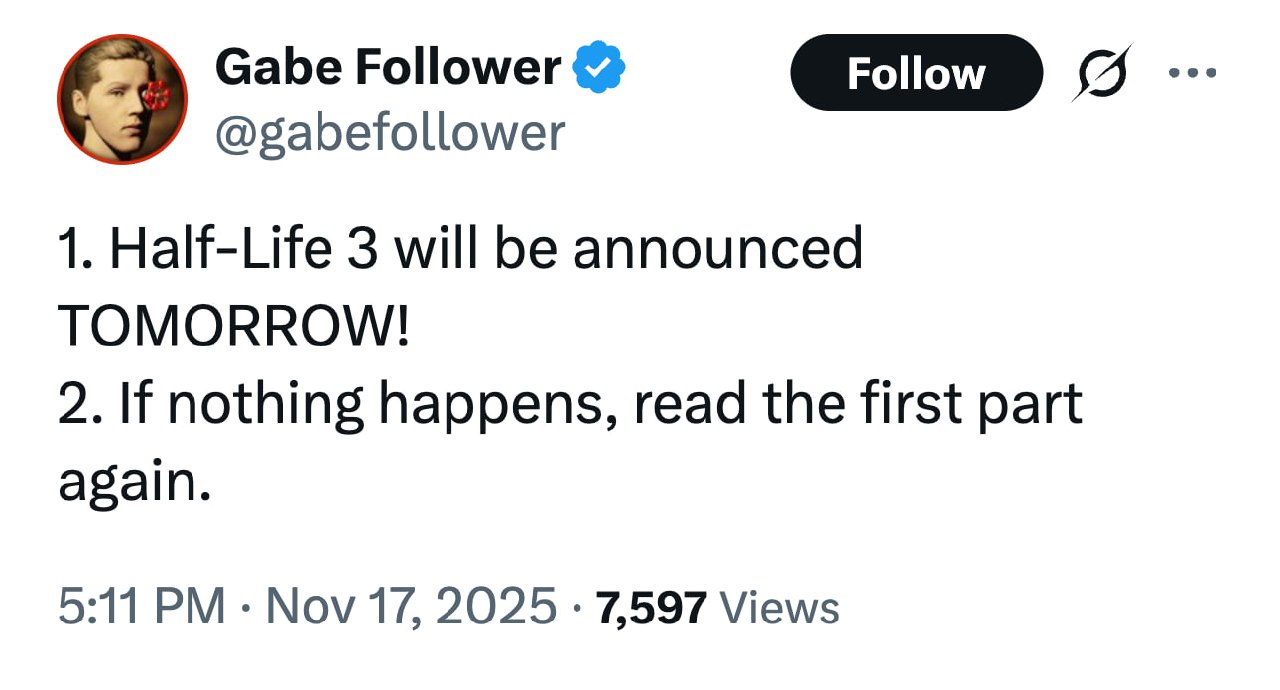Click the blue verified checkmark badge
The height and width of the screenshot is (690, 1280).
[599, 69]
